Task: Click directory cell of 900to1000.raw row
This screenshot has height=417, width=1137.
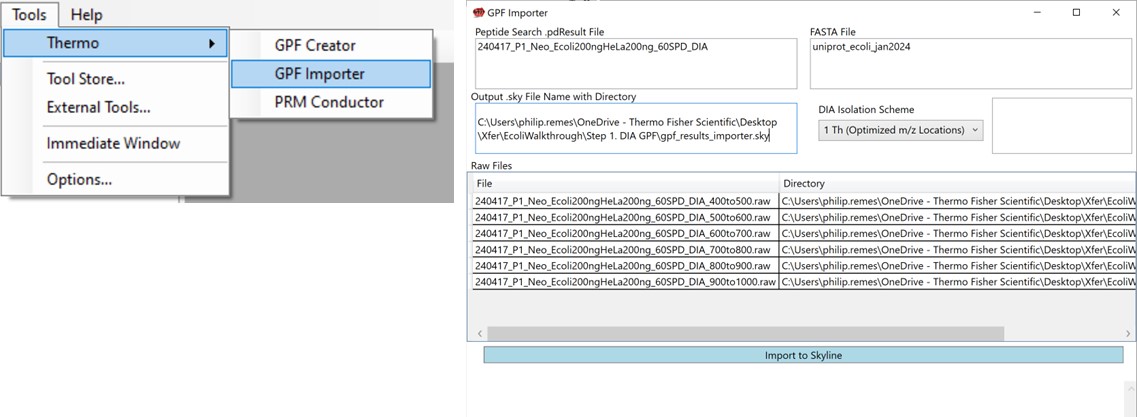Action: click(x=957, y=281)
